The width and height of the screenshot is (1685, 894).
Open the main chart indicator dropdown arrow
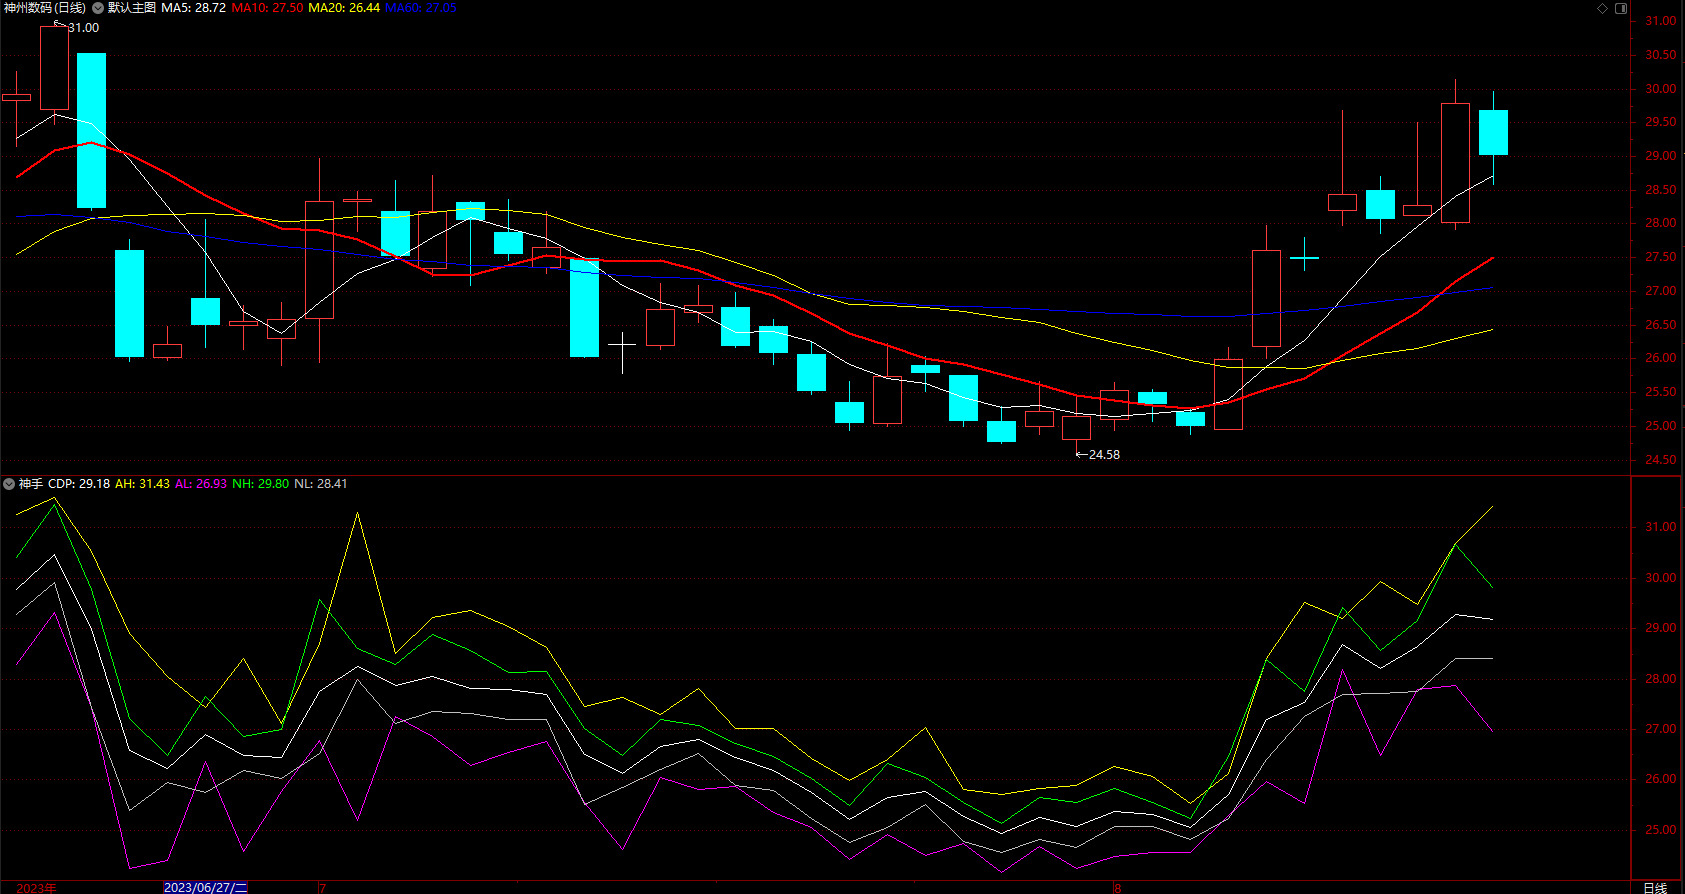click(98, 8)
